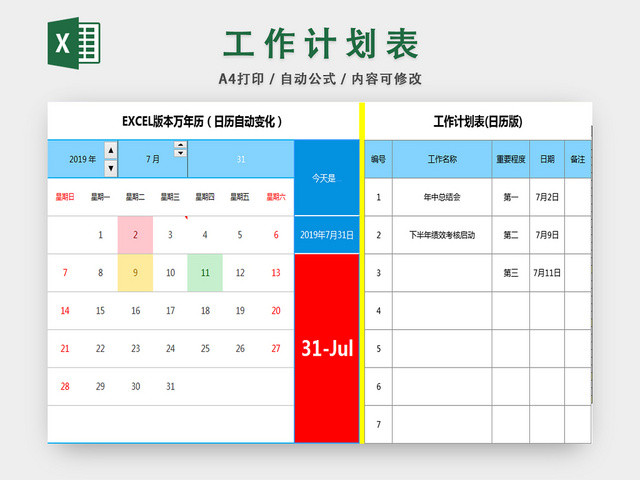Screen dimensions: 640x480
Task: Select the 7月9日 date cell
Action: 547,235
